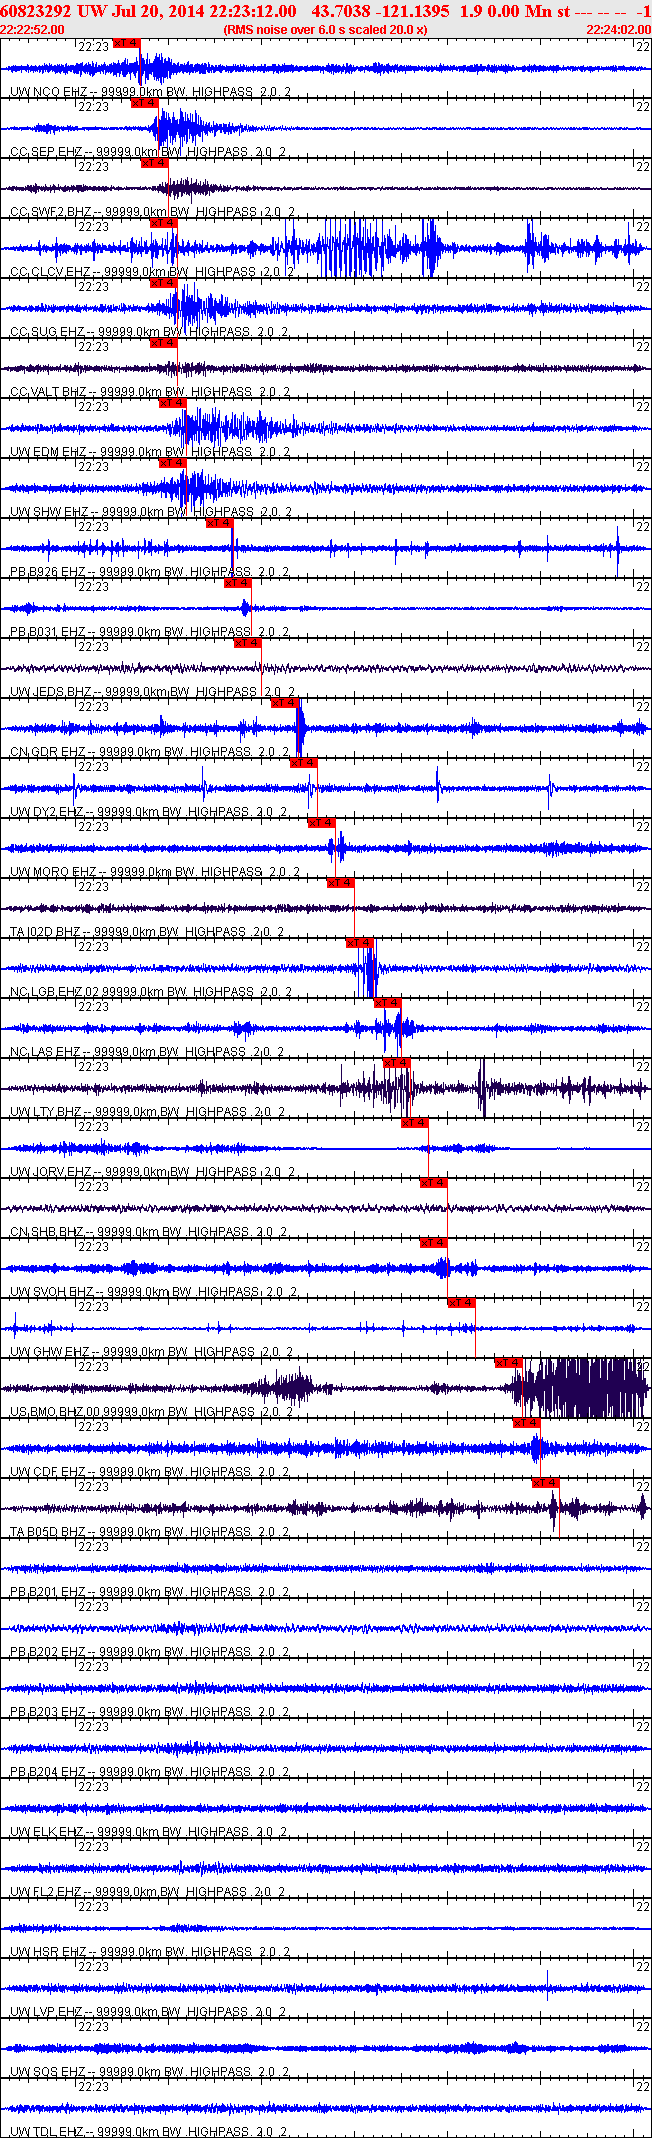Select the red pick flag on UW JORV trace
The width and height of the screenshot is (652, 2138).
pos(415,1123)
